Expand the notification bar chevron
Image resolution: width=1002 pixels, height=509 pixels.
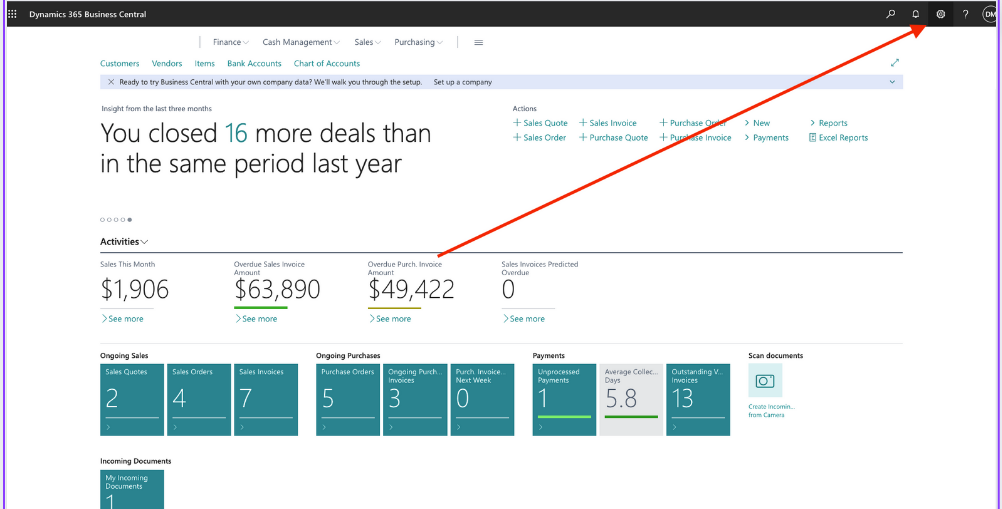[x=892, y=82]
